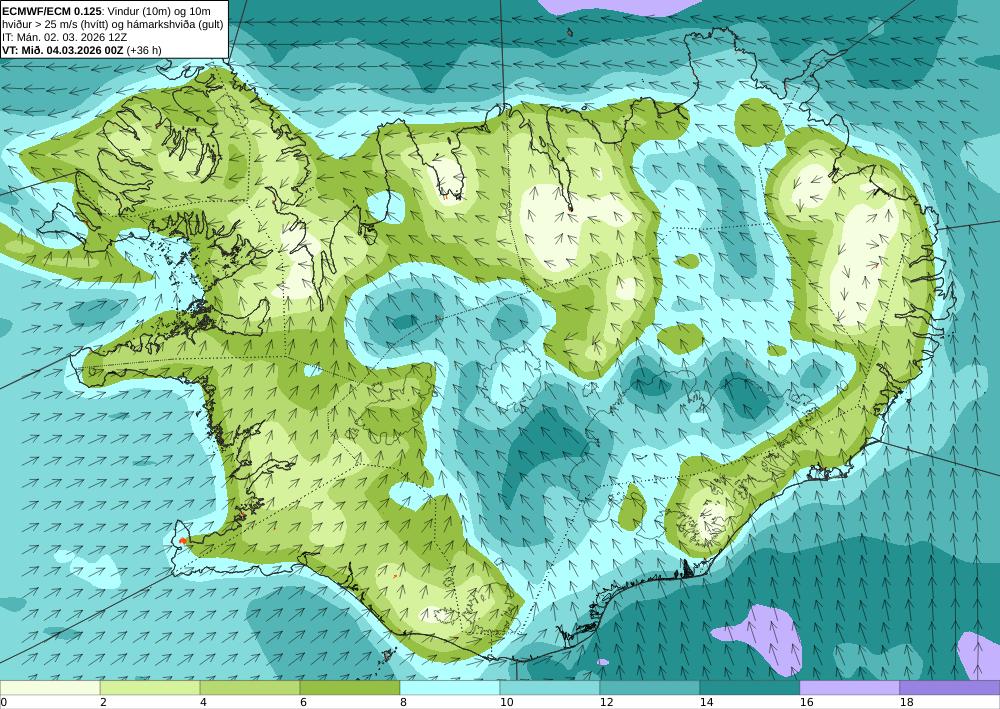Click the title line 'ECMWF/ECM 0.125: Vindur (10m) og 10m'
This screenshot has width=1000, height=709.
(x=107, y=11)
